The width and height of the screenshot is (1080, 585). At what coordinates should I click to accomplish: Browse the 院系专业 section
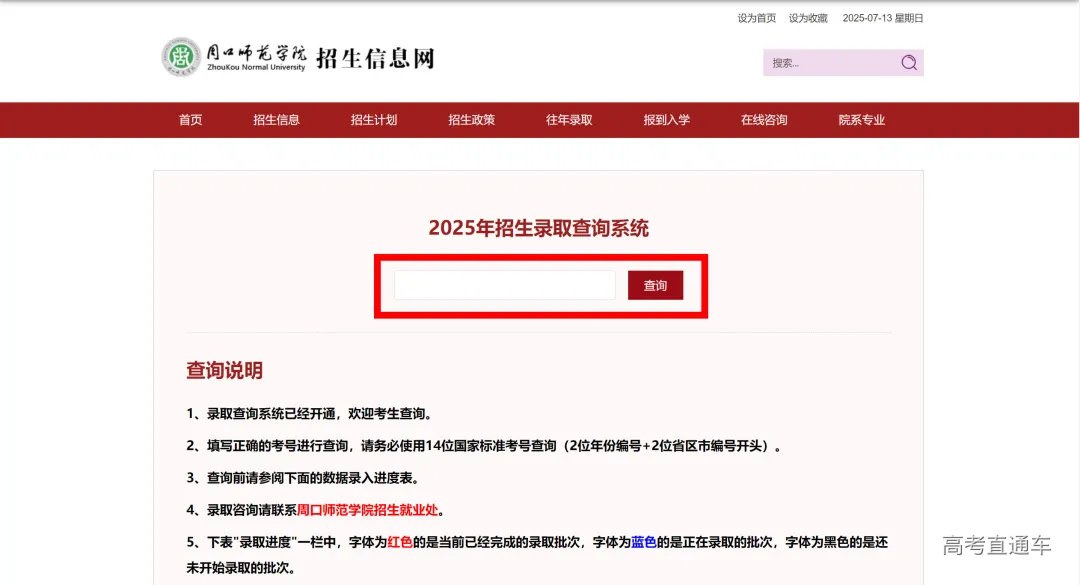861,120
